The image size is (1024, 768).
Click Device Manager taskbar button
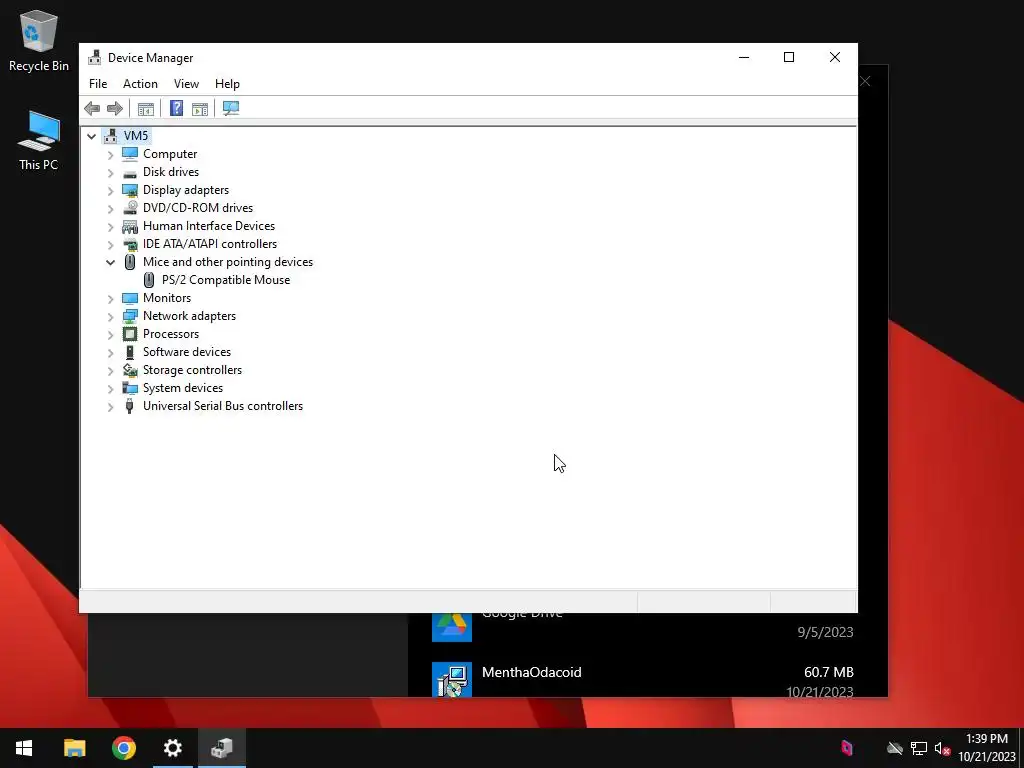coord(222,748)
